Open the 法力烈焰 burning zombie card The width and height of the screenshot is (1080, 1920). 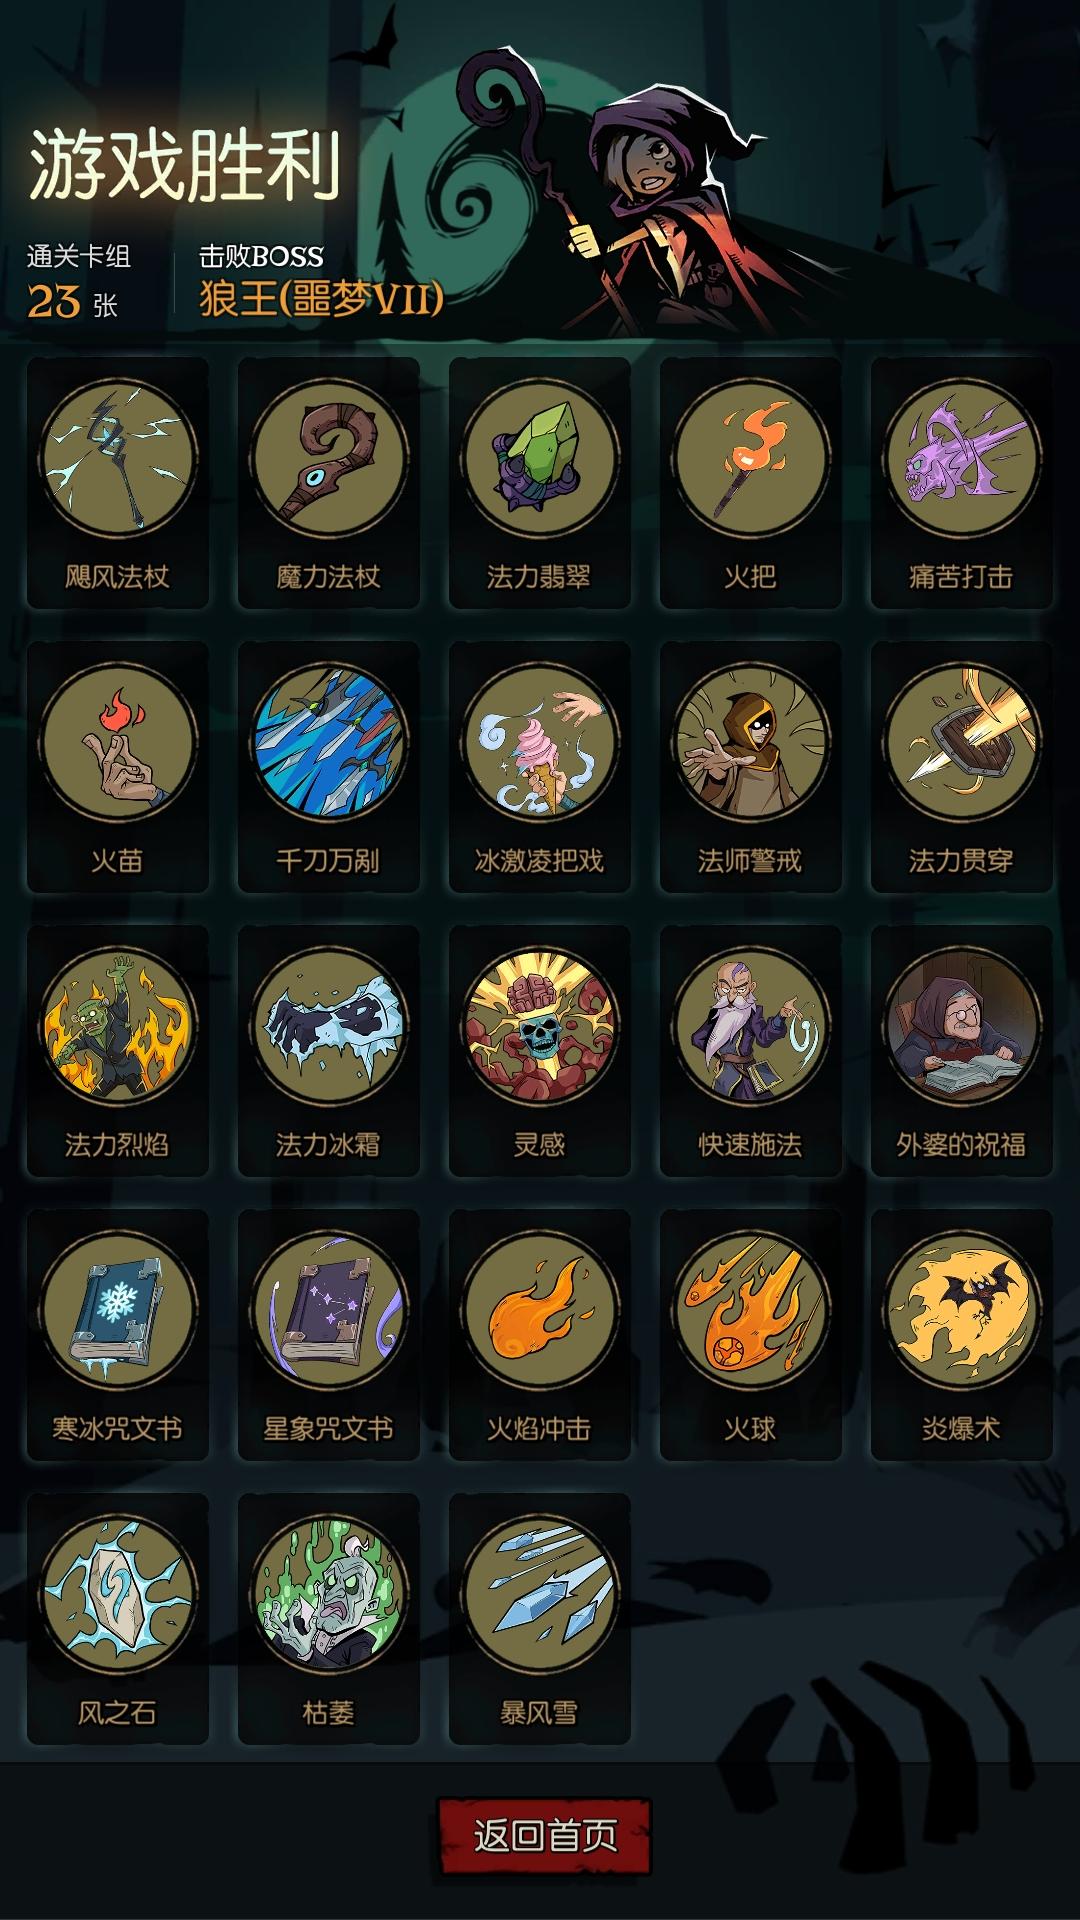click(x=118, y=1051)
